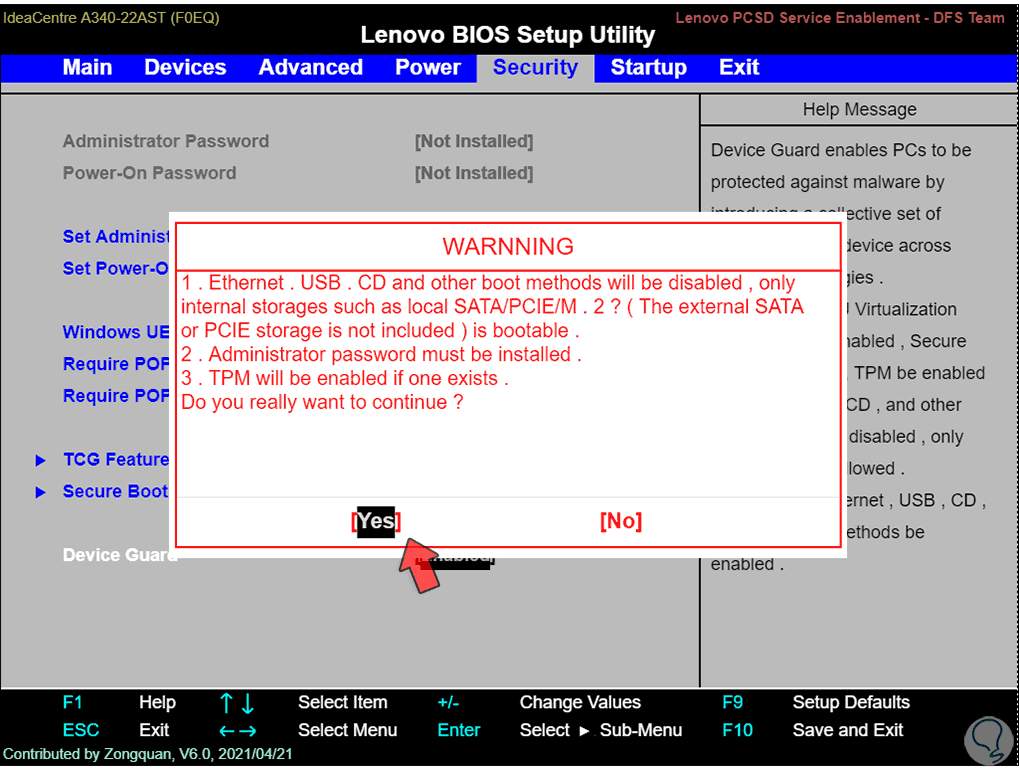1019x769 pixels.
Task: Click the up-down arrows Select Item icon
Action: 237,703
